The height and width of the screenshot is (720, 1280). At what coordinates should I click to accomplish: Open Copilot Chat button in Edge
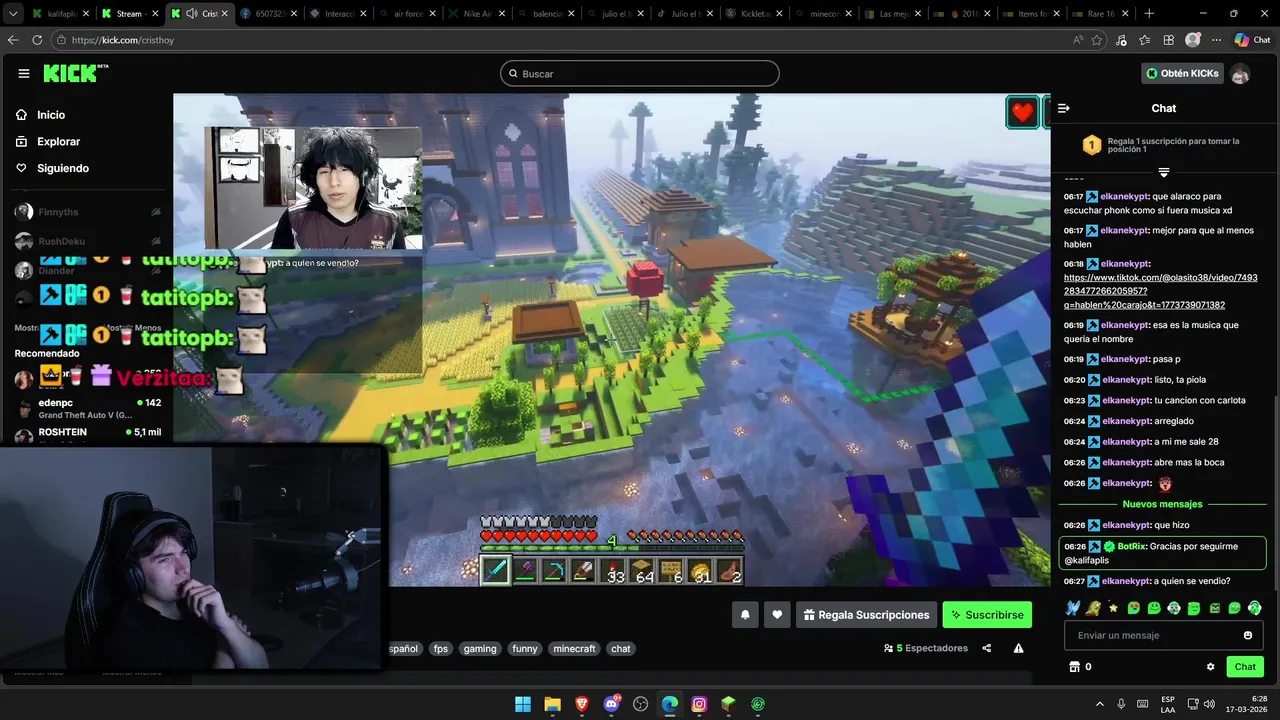coord(1252,40)
